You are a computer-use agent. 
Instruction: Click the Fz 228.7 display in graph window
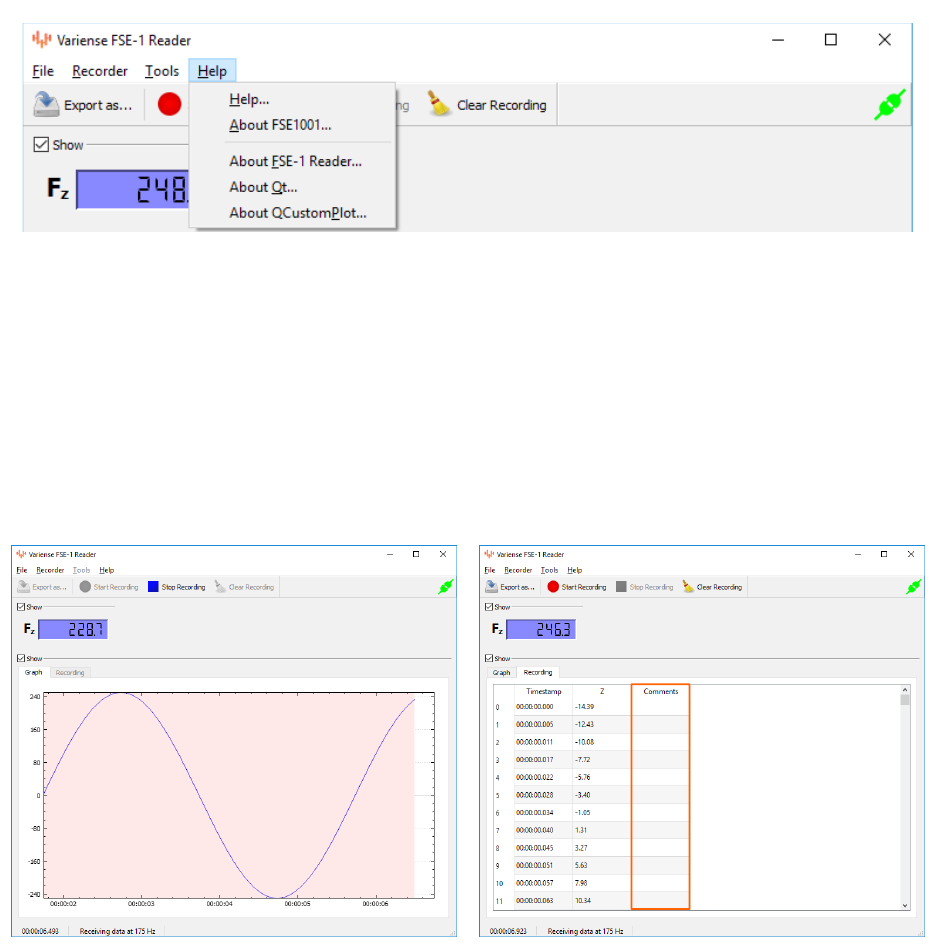(73, 629)
